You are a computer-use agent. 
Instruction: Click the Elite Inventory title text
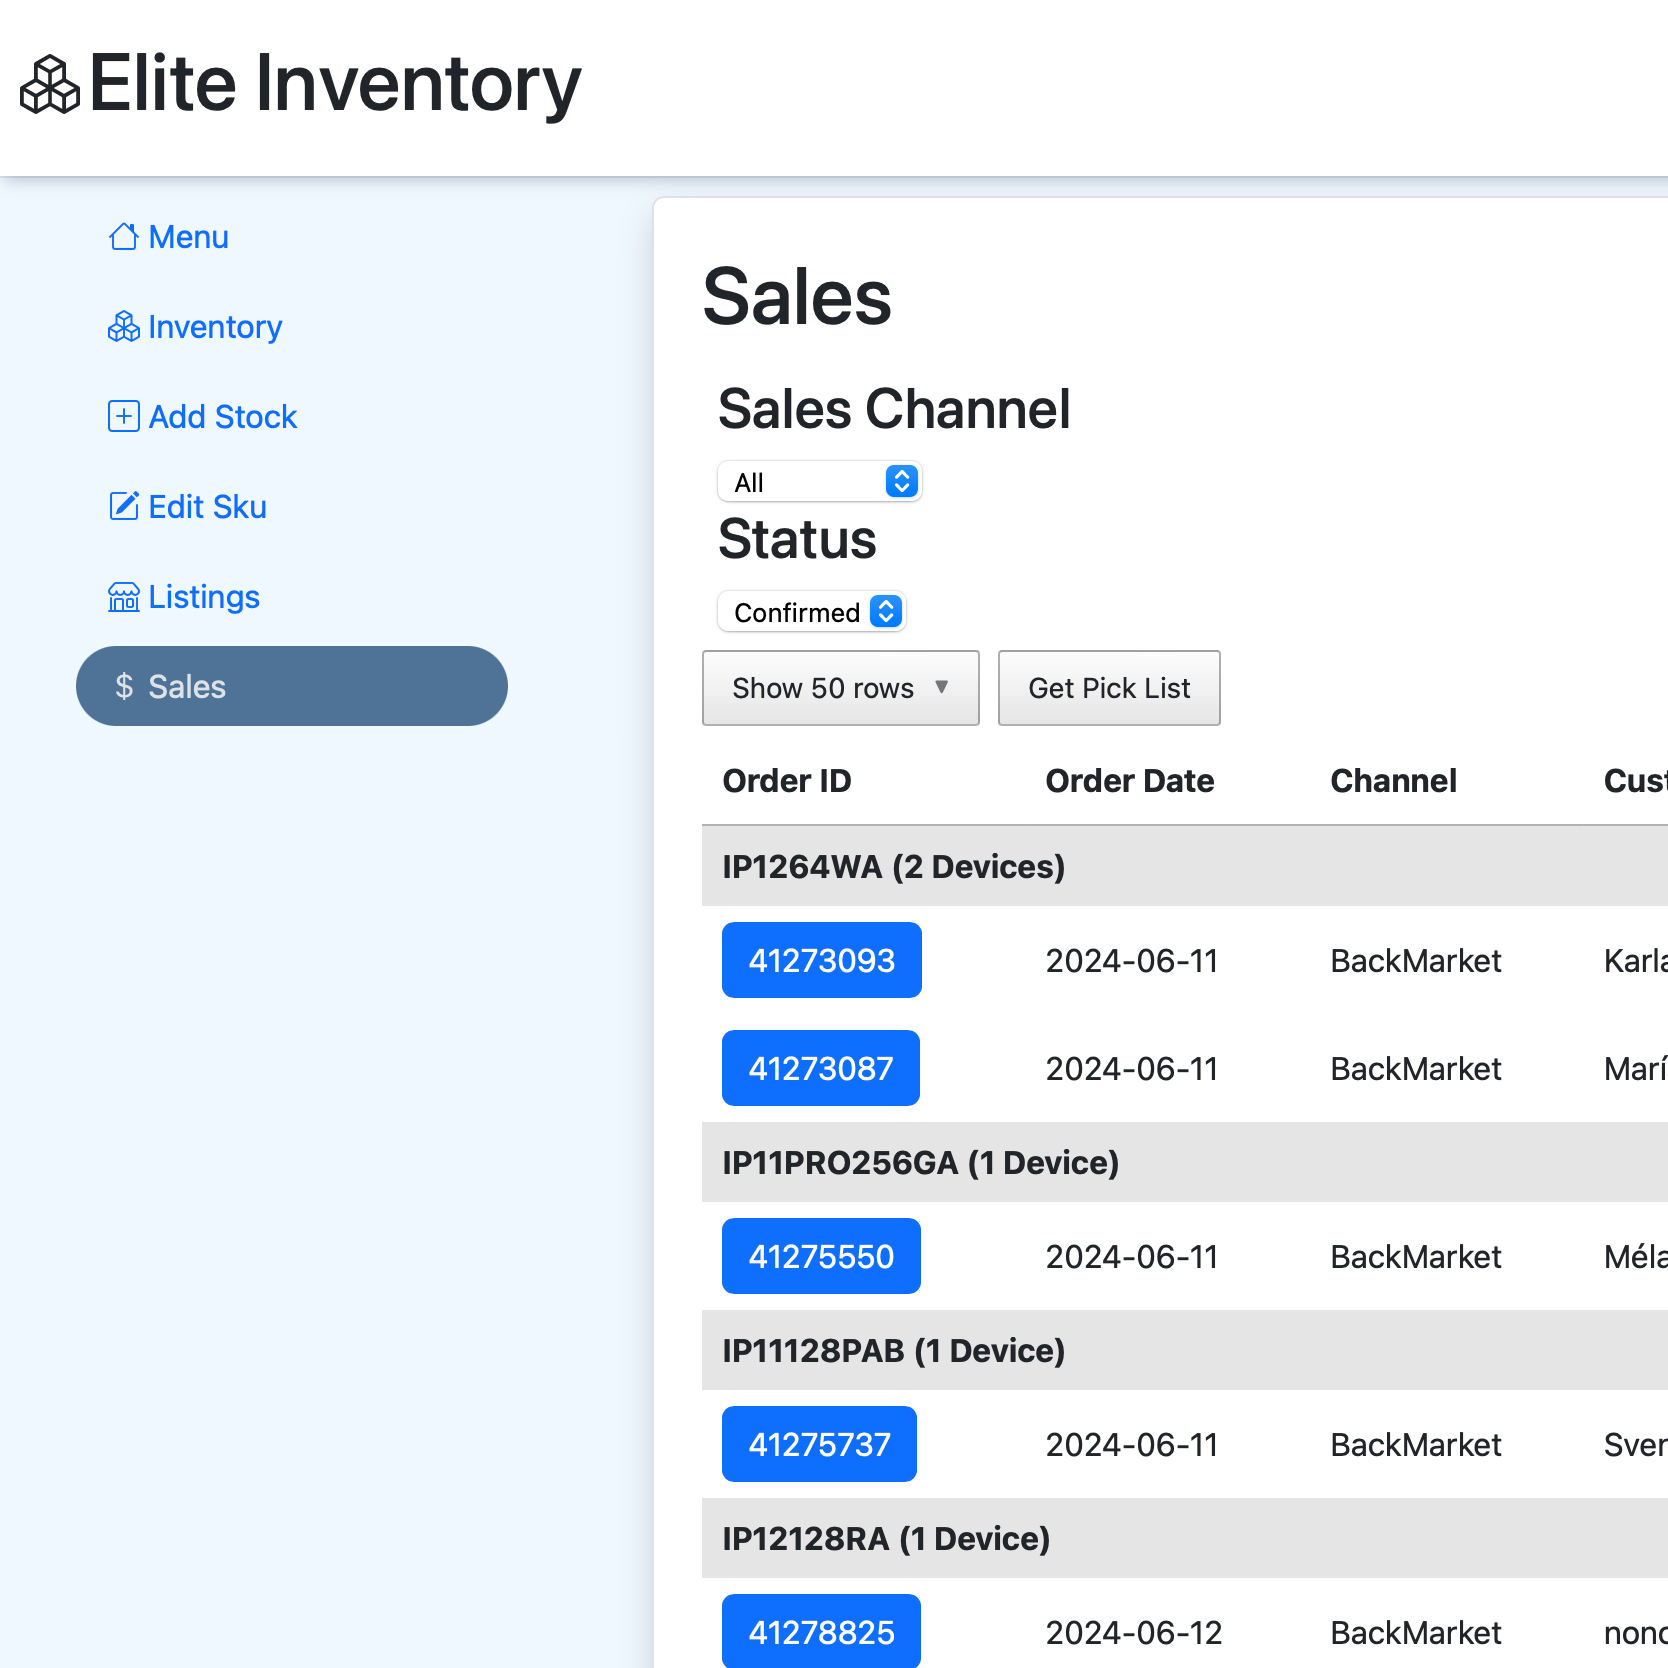335,84
